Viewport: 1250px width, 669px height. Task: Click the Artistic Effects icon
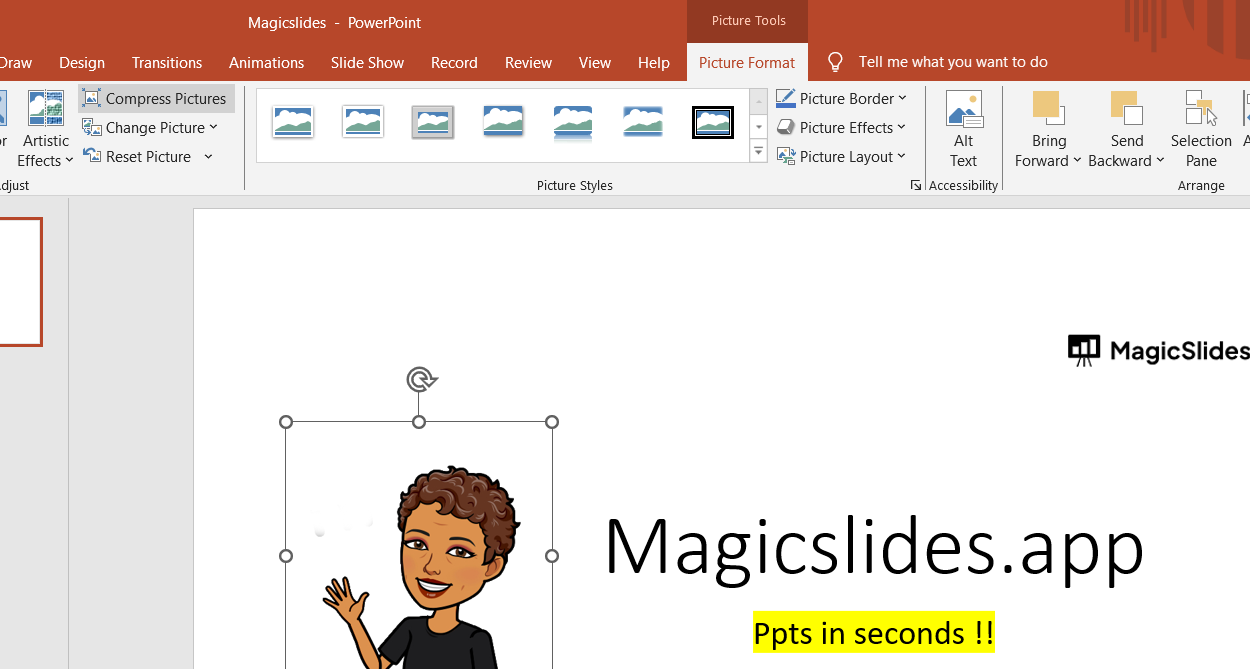(x=46, y=108)
